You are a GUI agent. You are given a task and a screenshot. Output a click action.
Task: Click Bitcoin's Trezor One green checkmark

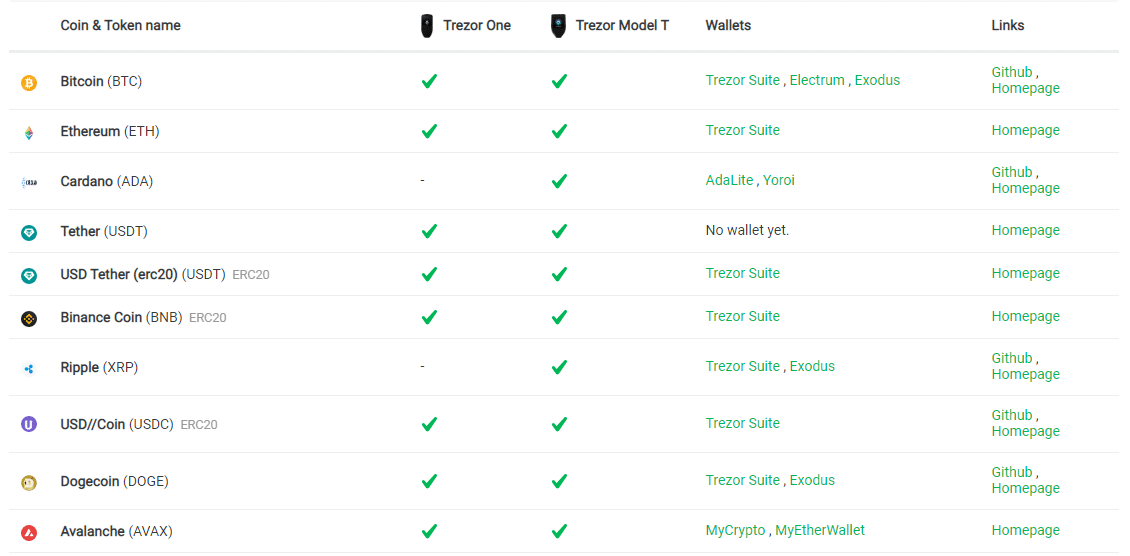(x=430, y=81)
